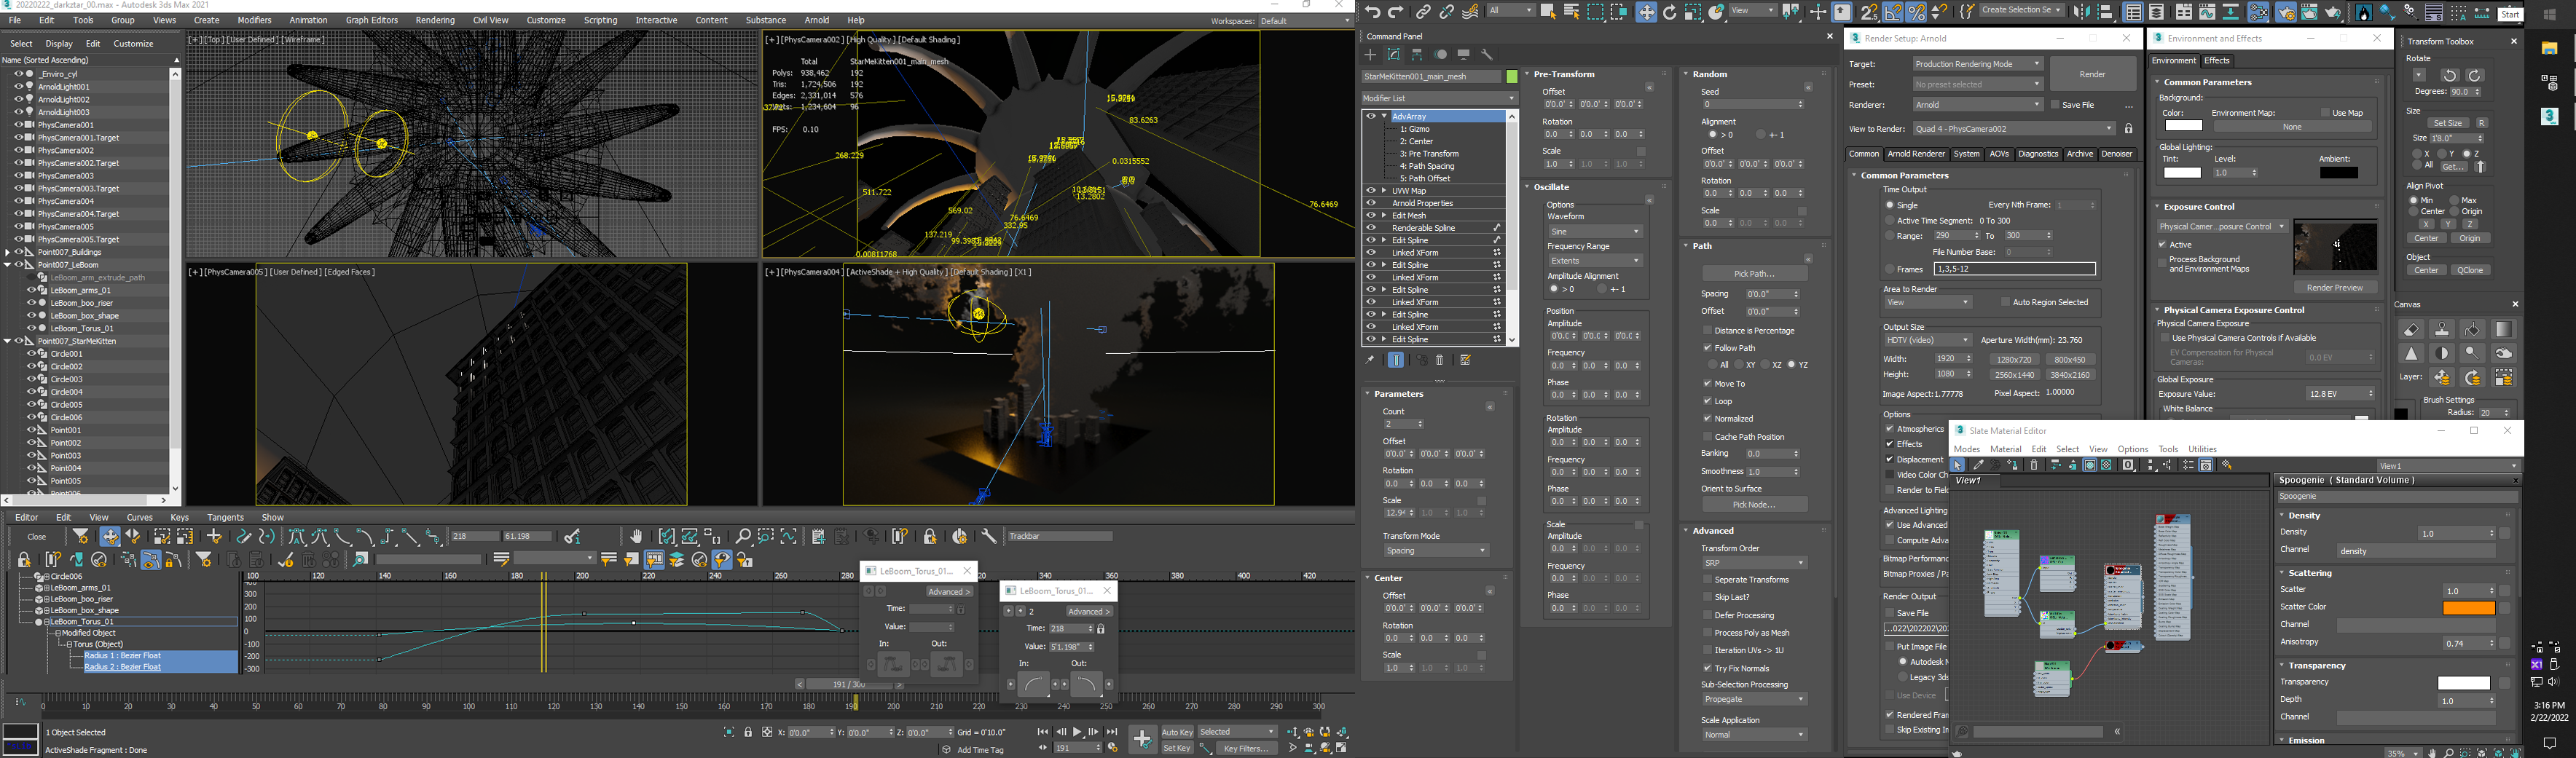Viewport: 2576px width, 758px height.
Task: Open the Key Filters... dialog
Action: 1247,748
